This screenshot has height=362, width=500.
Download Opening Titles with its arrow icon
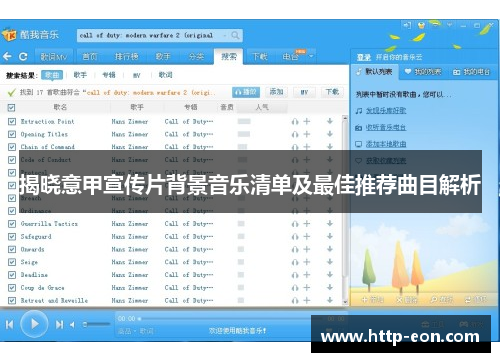(330, 134)
